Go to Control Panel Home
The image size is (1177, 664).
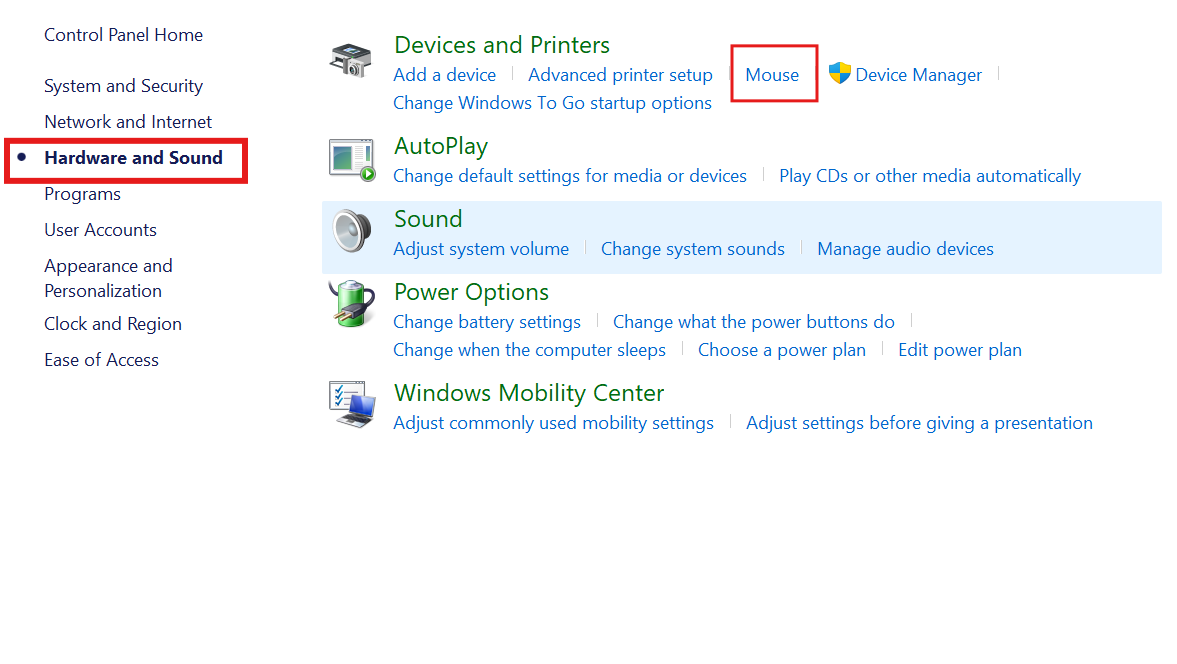pos(123,35)
